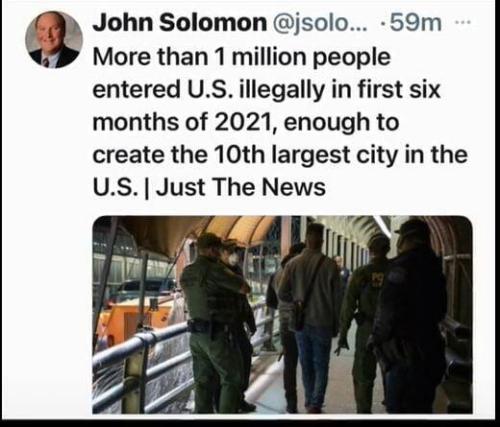The width and height of the screenshot is (500, 427).
Task: Open the @jsolo... handle link
Action: [x=320, y=23]
